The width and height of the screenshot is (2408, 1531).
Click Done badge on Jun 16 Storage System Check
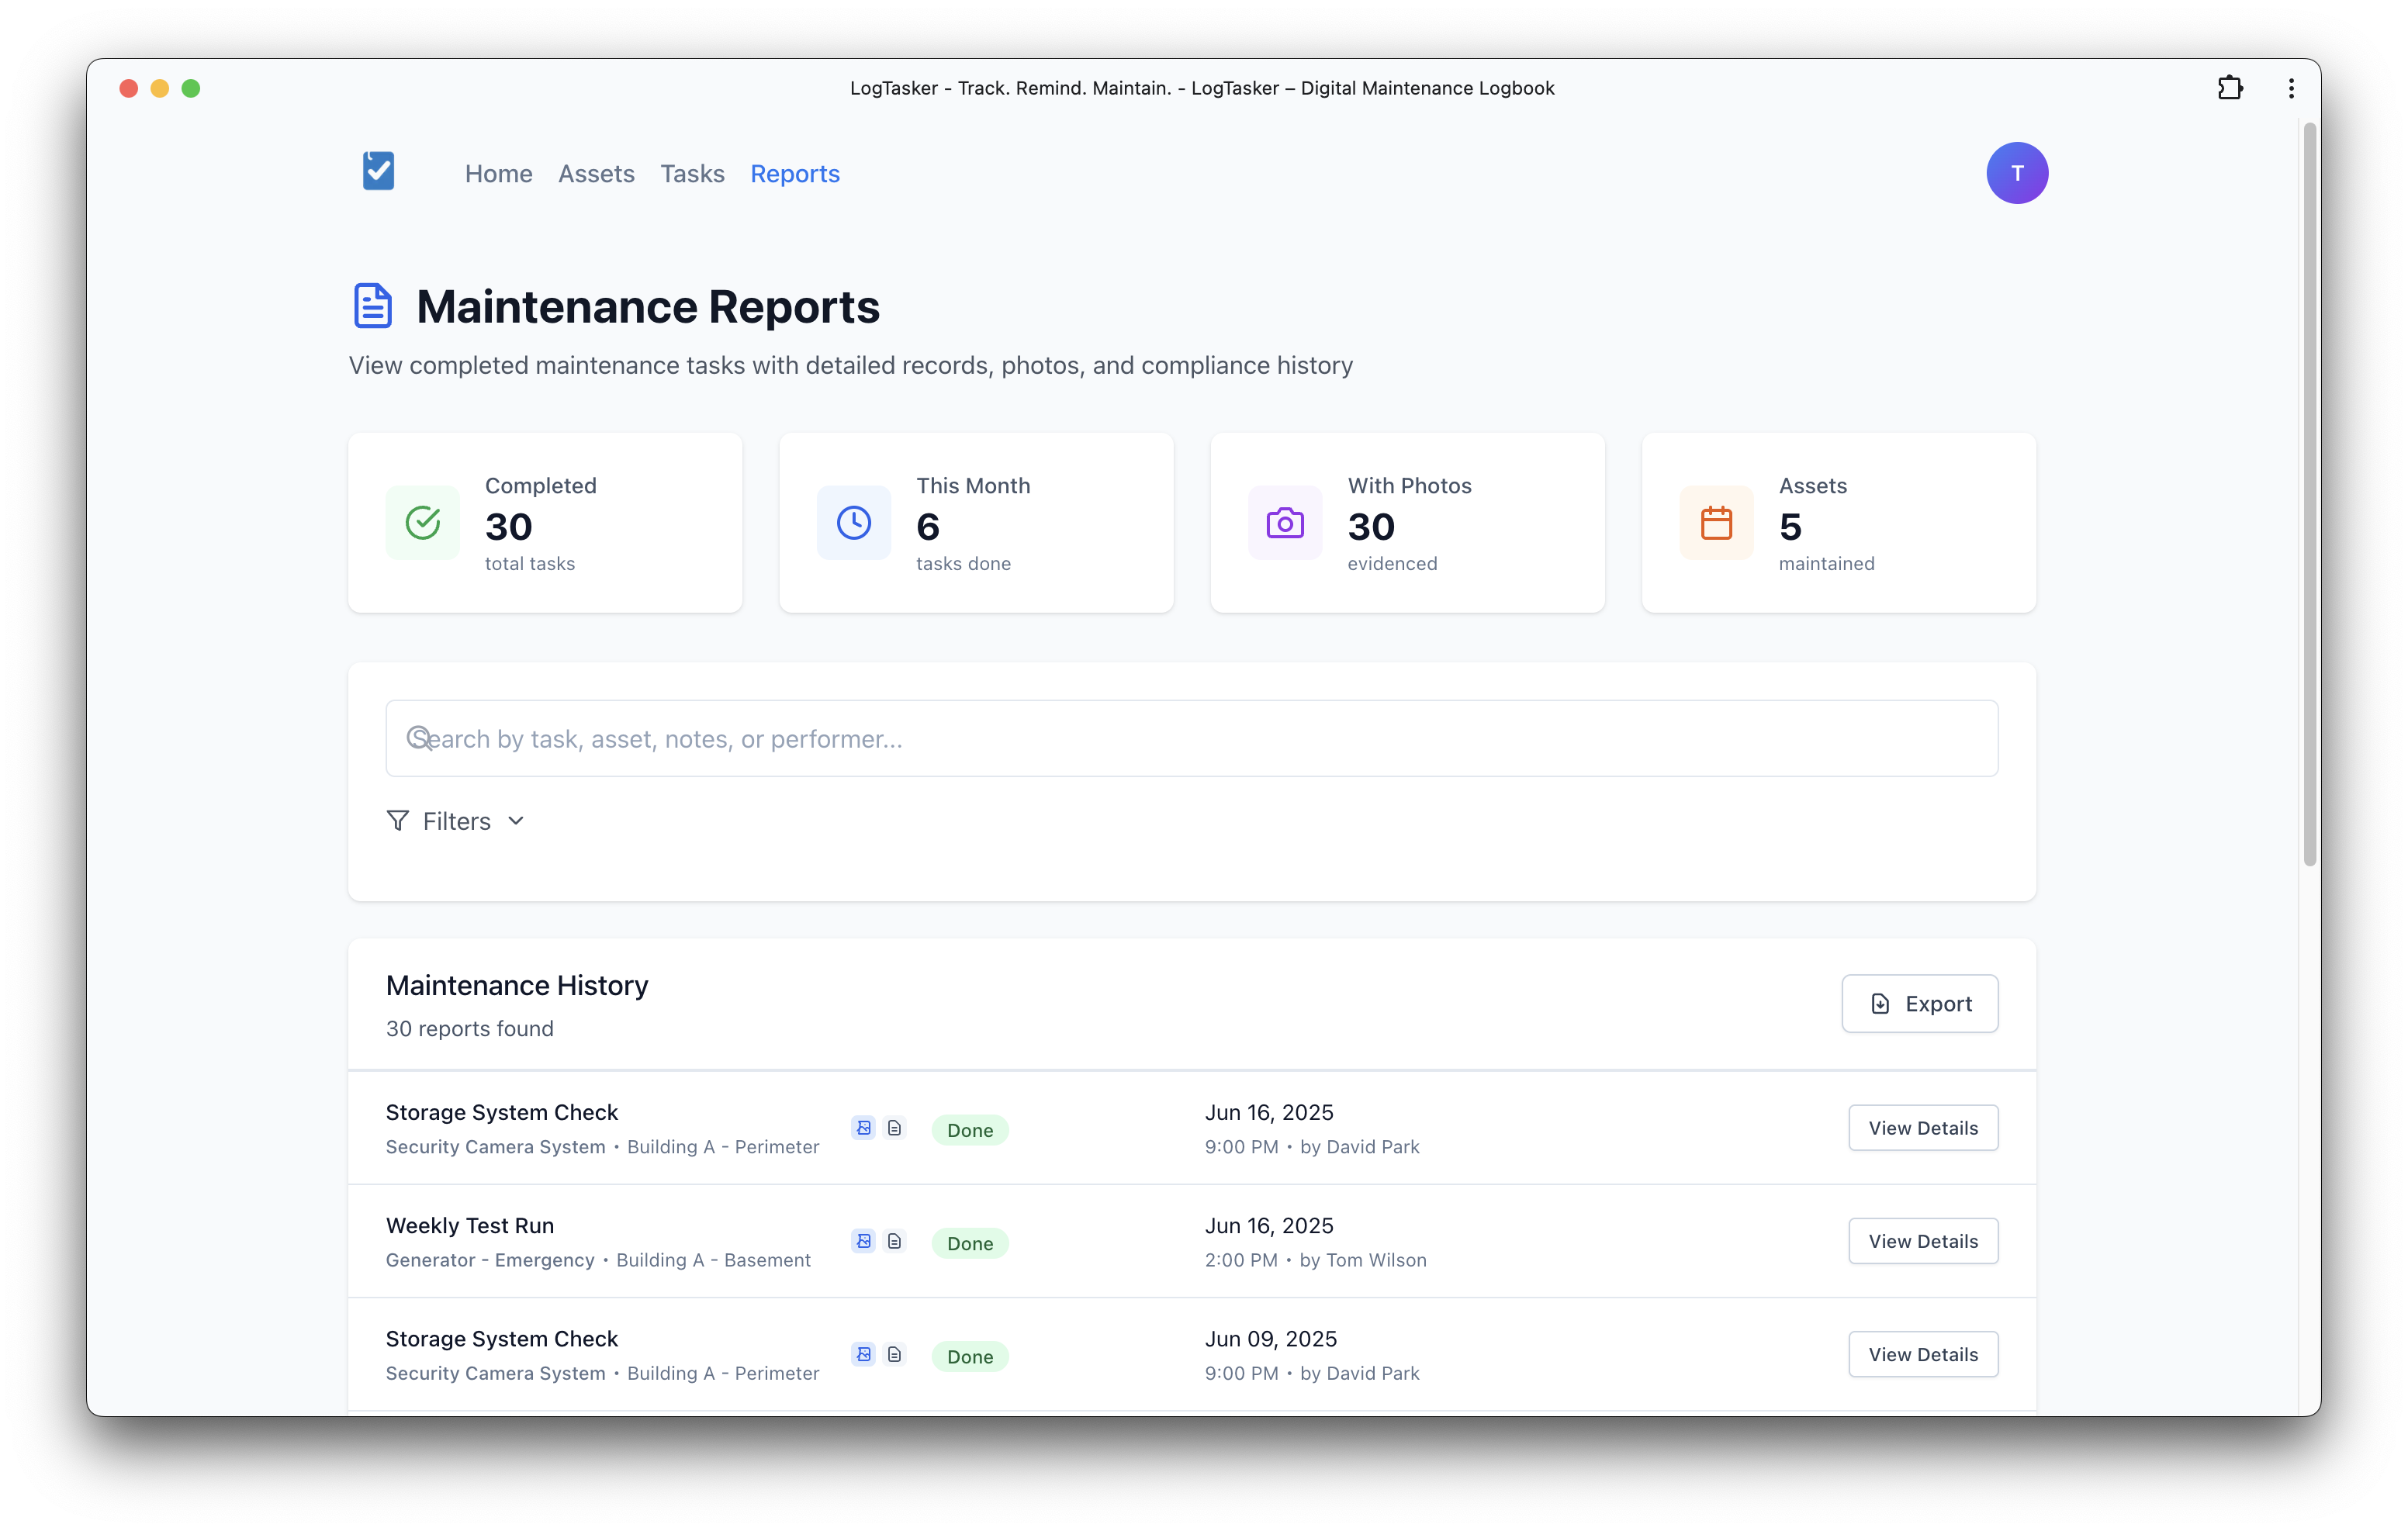point(969,1130)
